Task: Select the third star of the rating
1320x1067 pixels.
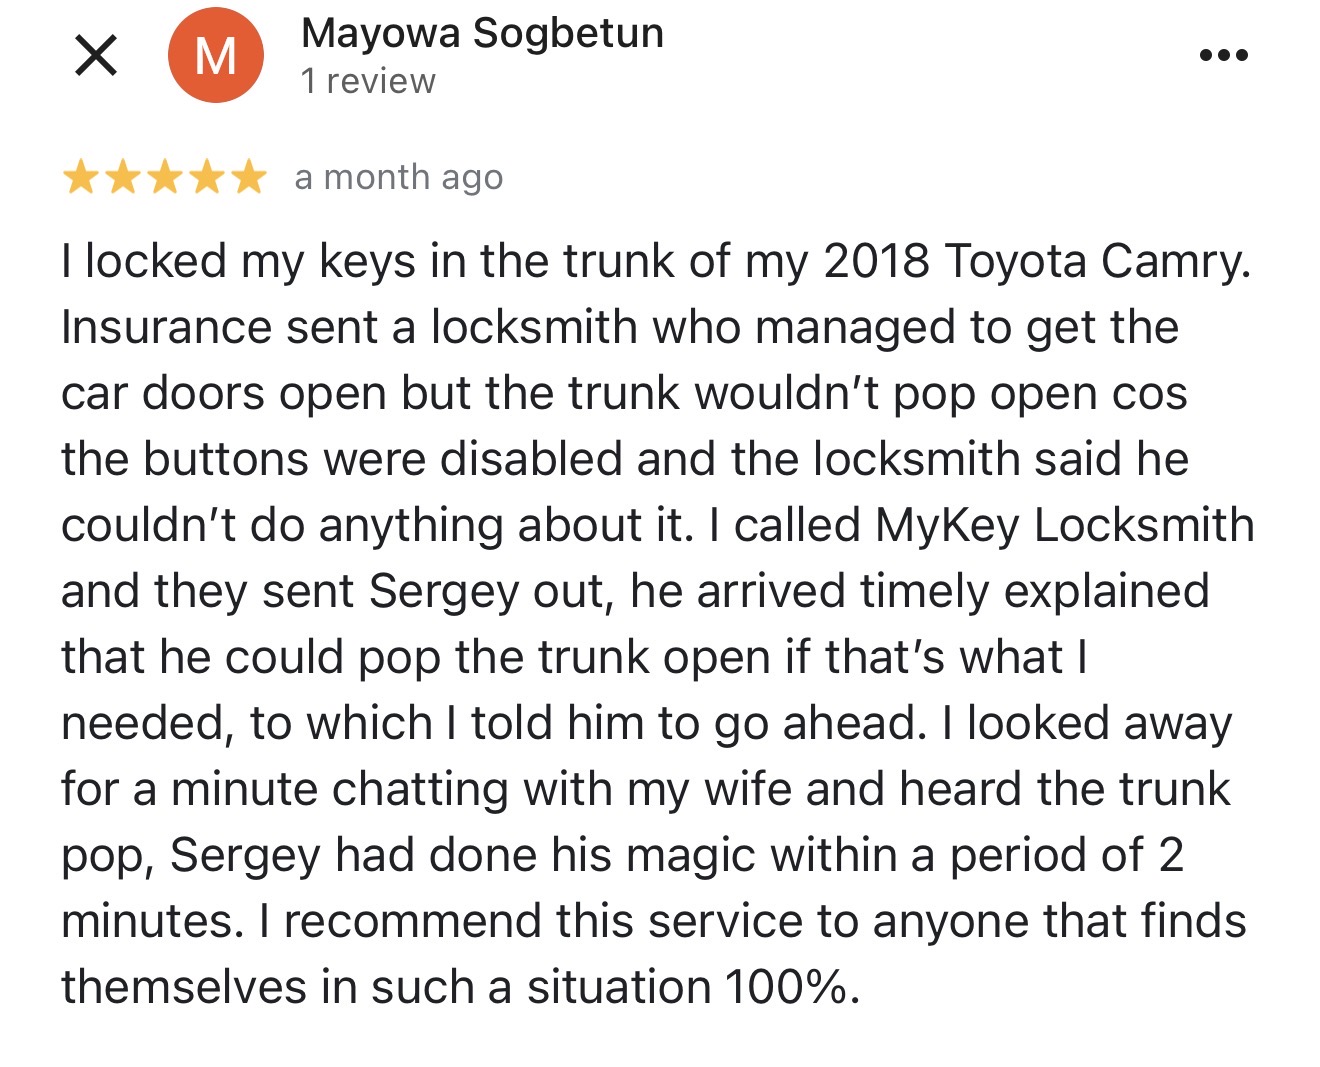Action: pos(166,178)
